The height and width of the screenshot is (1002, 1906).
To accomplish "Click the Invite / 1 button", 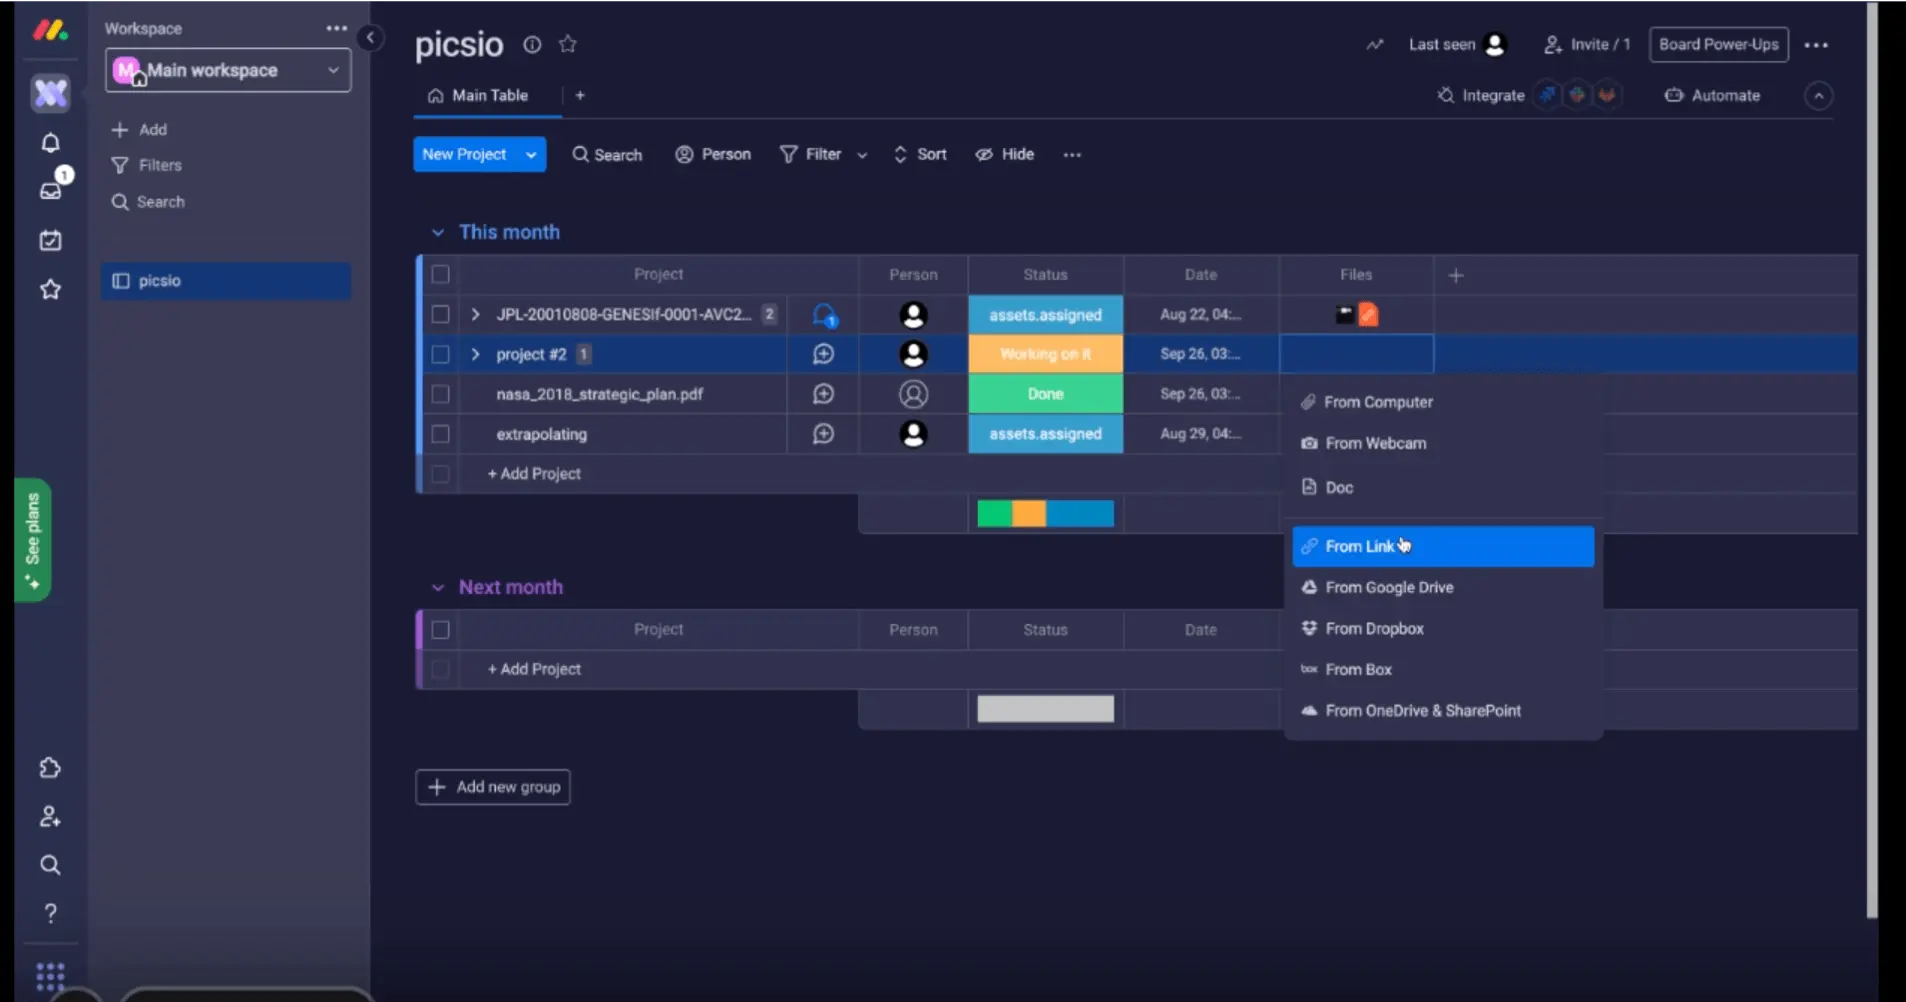I will coord(1587,44).
